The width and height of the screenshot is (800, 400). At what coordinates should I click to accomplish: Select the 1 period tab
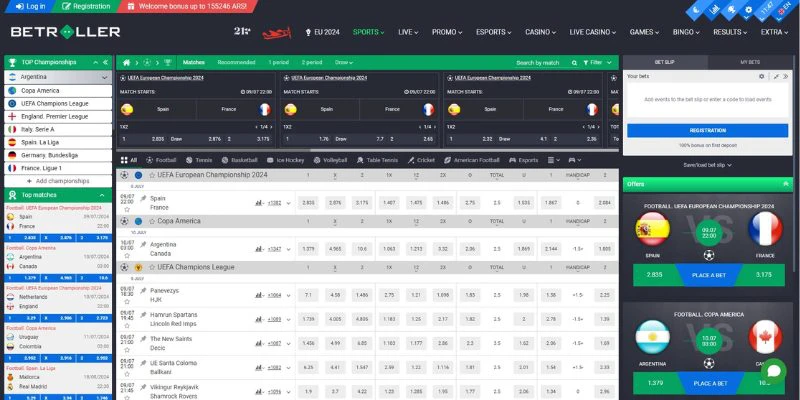coord(279,63)
